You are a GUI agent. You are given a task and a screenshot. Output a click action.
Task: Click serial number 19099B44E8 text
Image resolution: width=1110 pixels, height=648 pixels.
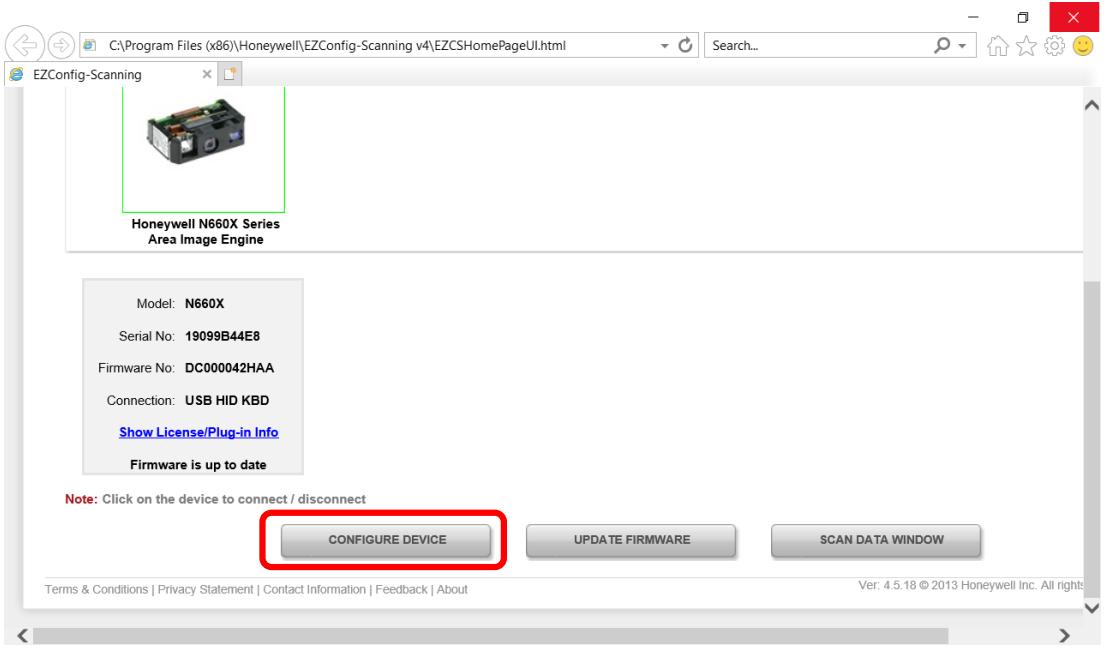tap(222, 336)
